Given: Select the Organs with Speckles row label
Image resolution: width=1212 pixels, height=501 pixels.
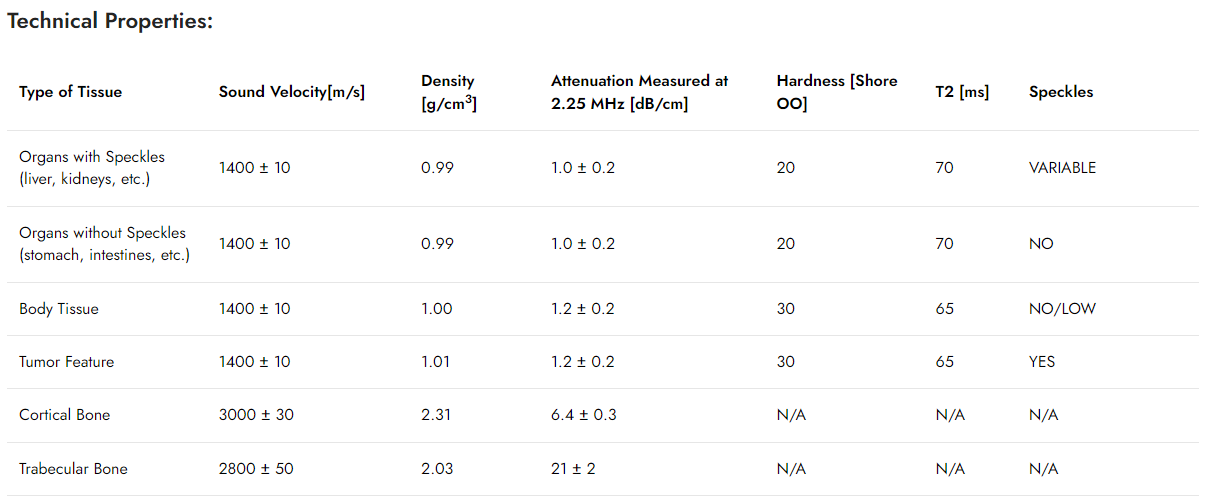Looking at the screenshot, I should (x=92, y=168).
